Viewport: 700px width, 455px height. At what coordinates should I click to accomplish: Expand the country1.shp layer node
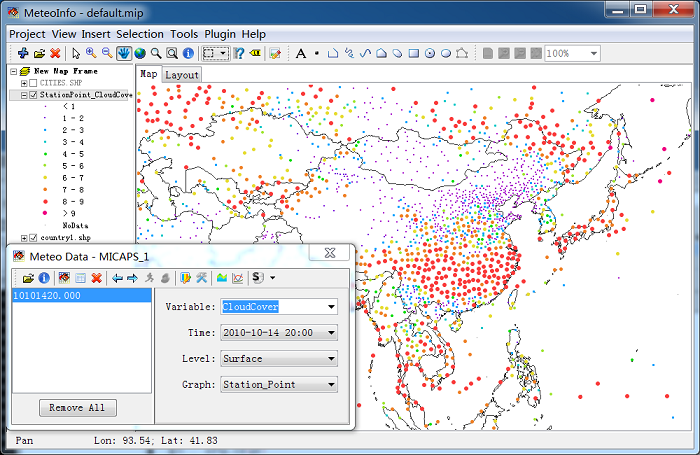coord(24,238)
